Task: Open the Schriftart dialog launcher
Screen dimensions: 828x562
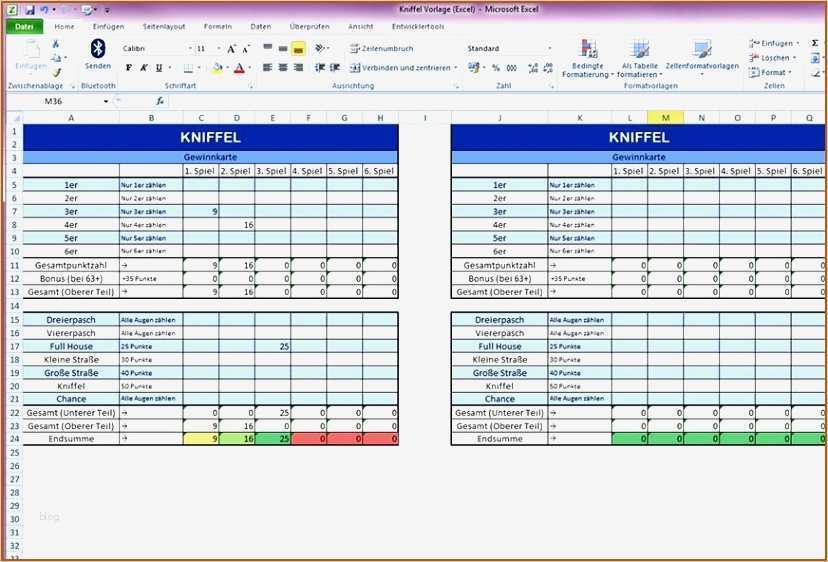Action: [x=251, y=86]
